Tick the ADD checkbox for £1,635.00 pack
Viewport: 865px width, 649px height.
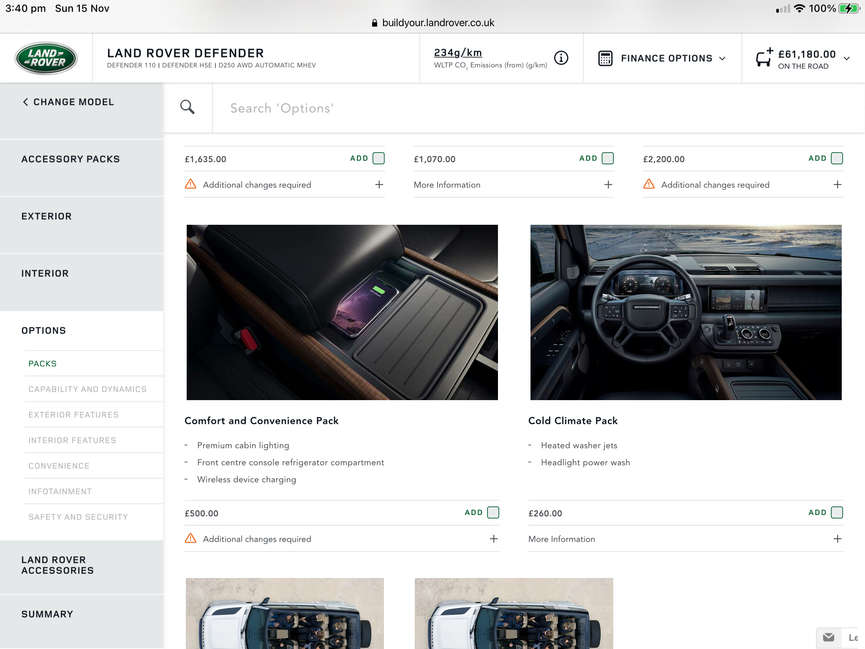(x=378, y=158)
